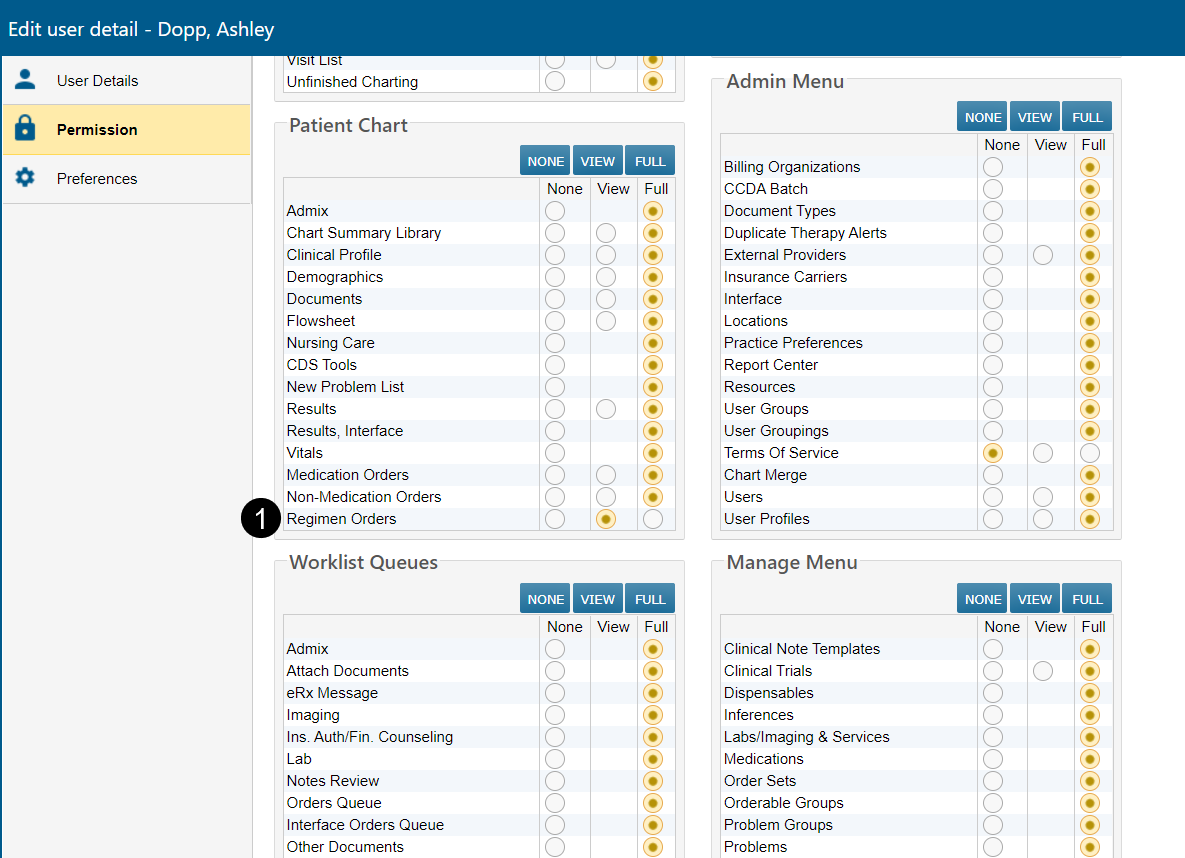1185x858 pixels.
Task: Click Patient Chart FULL button
Action: click(x=650, y=161)
